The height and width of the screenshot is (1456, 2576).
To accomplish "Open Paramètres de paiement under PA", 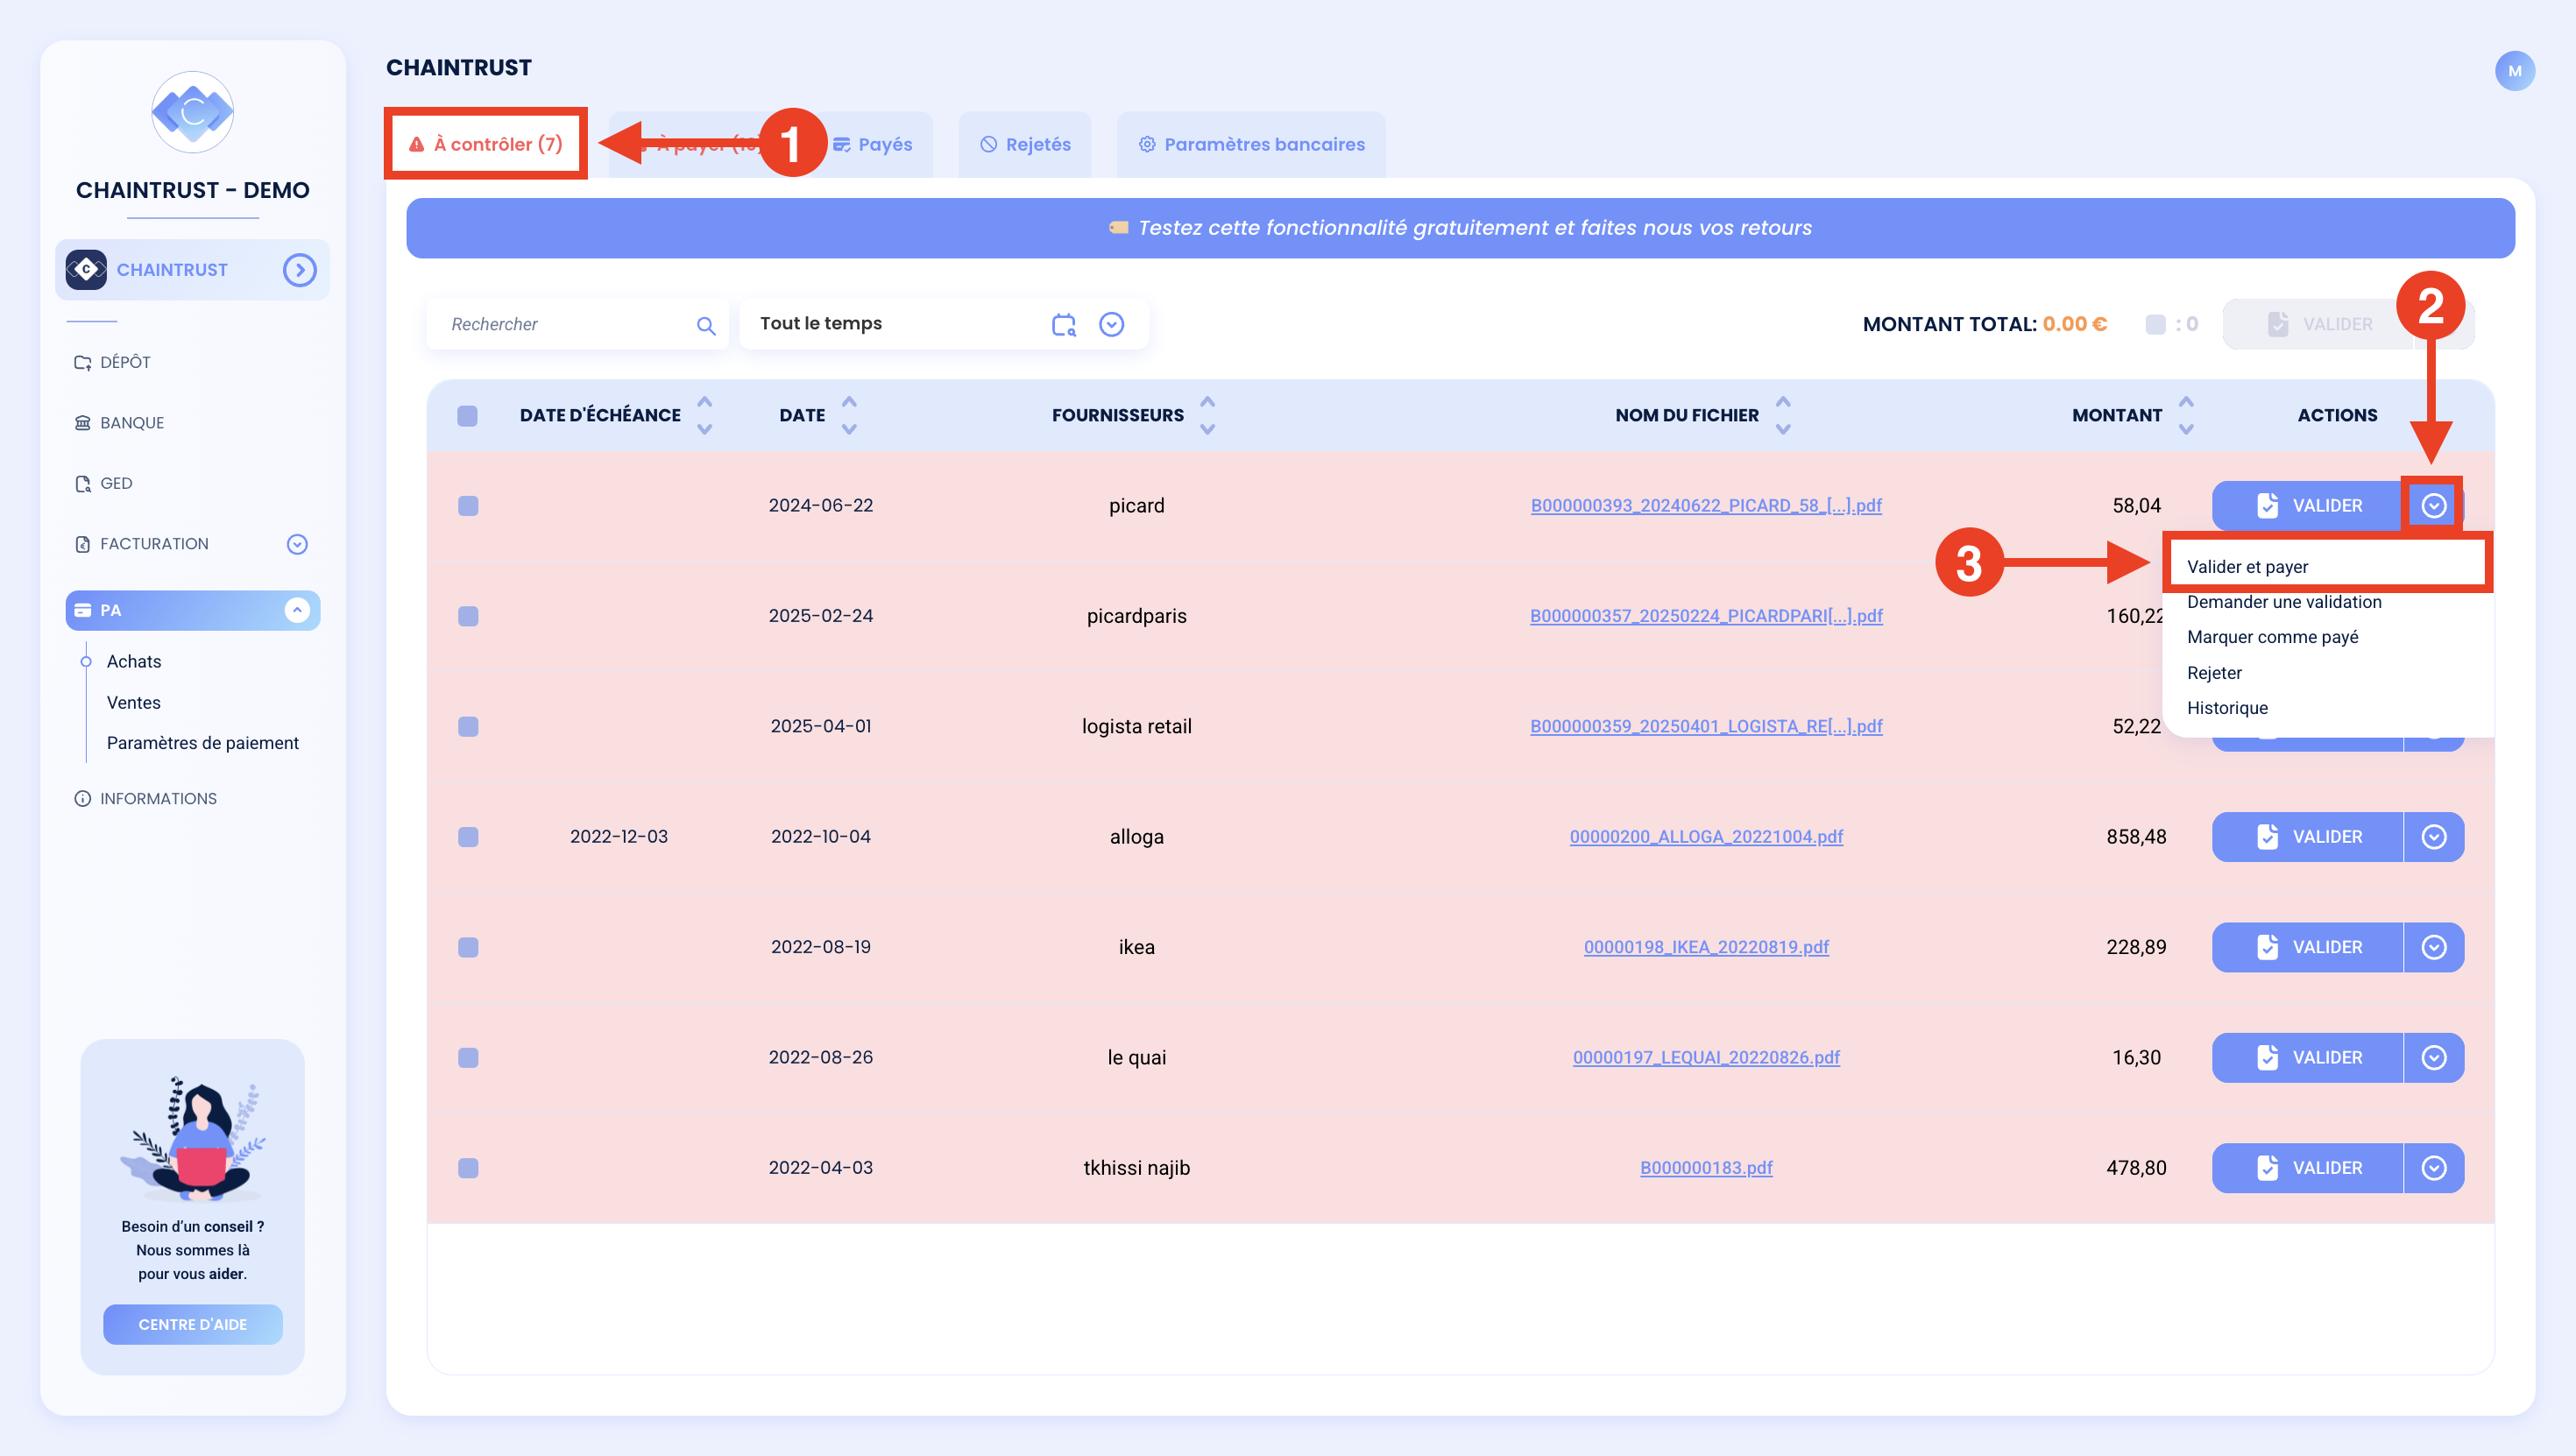I will (203, 743).
